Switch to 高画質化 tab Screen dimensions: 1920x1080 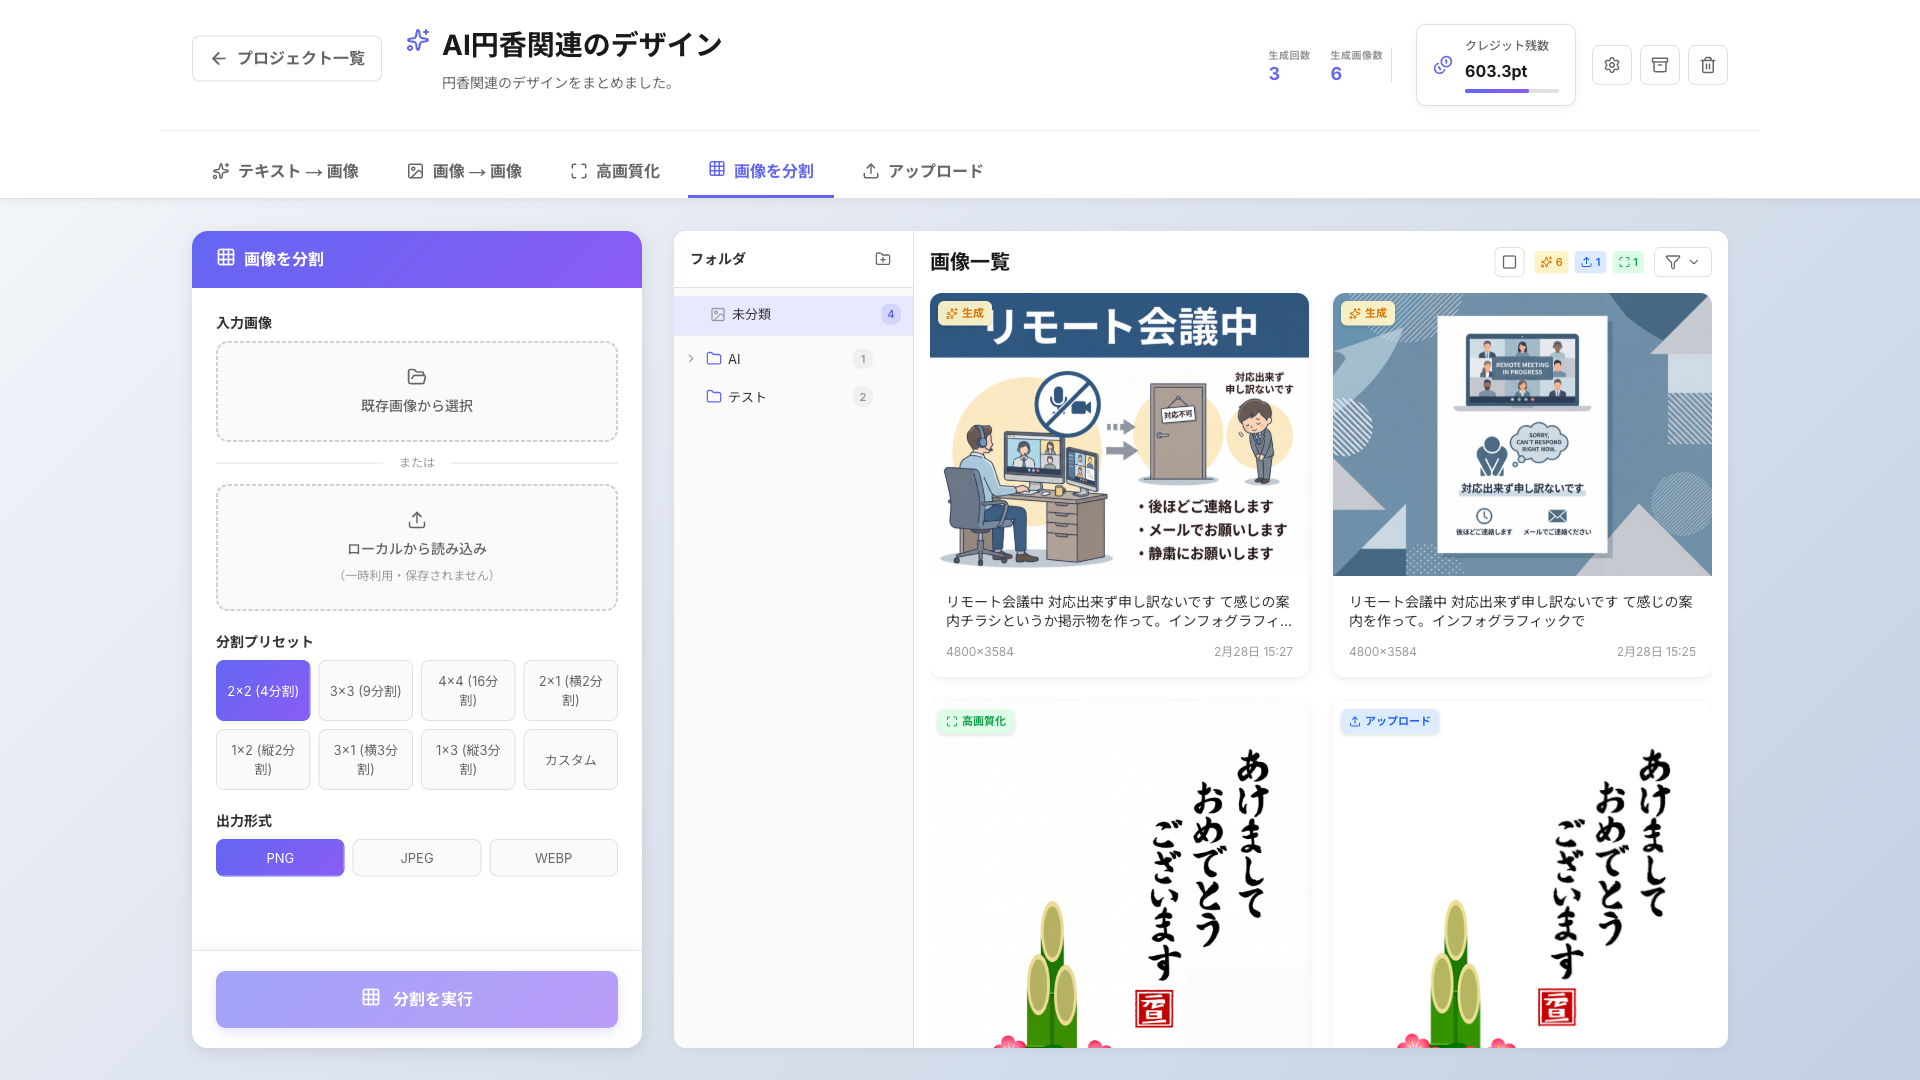point(615,171)
